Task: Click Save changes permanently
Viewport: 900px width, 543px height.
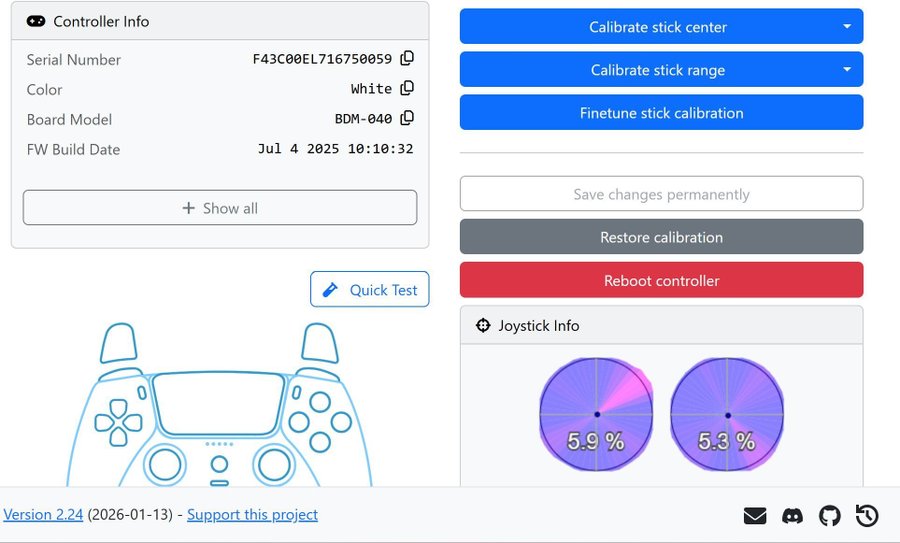Action: pos(661,195)
